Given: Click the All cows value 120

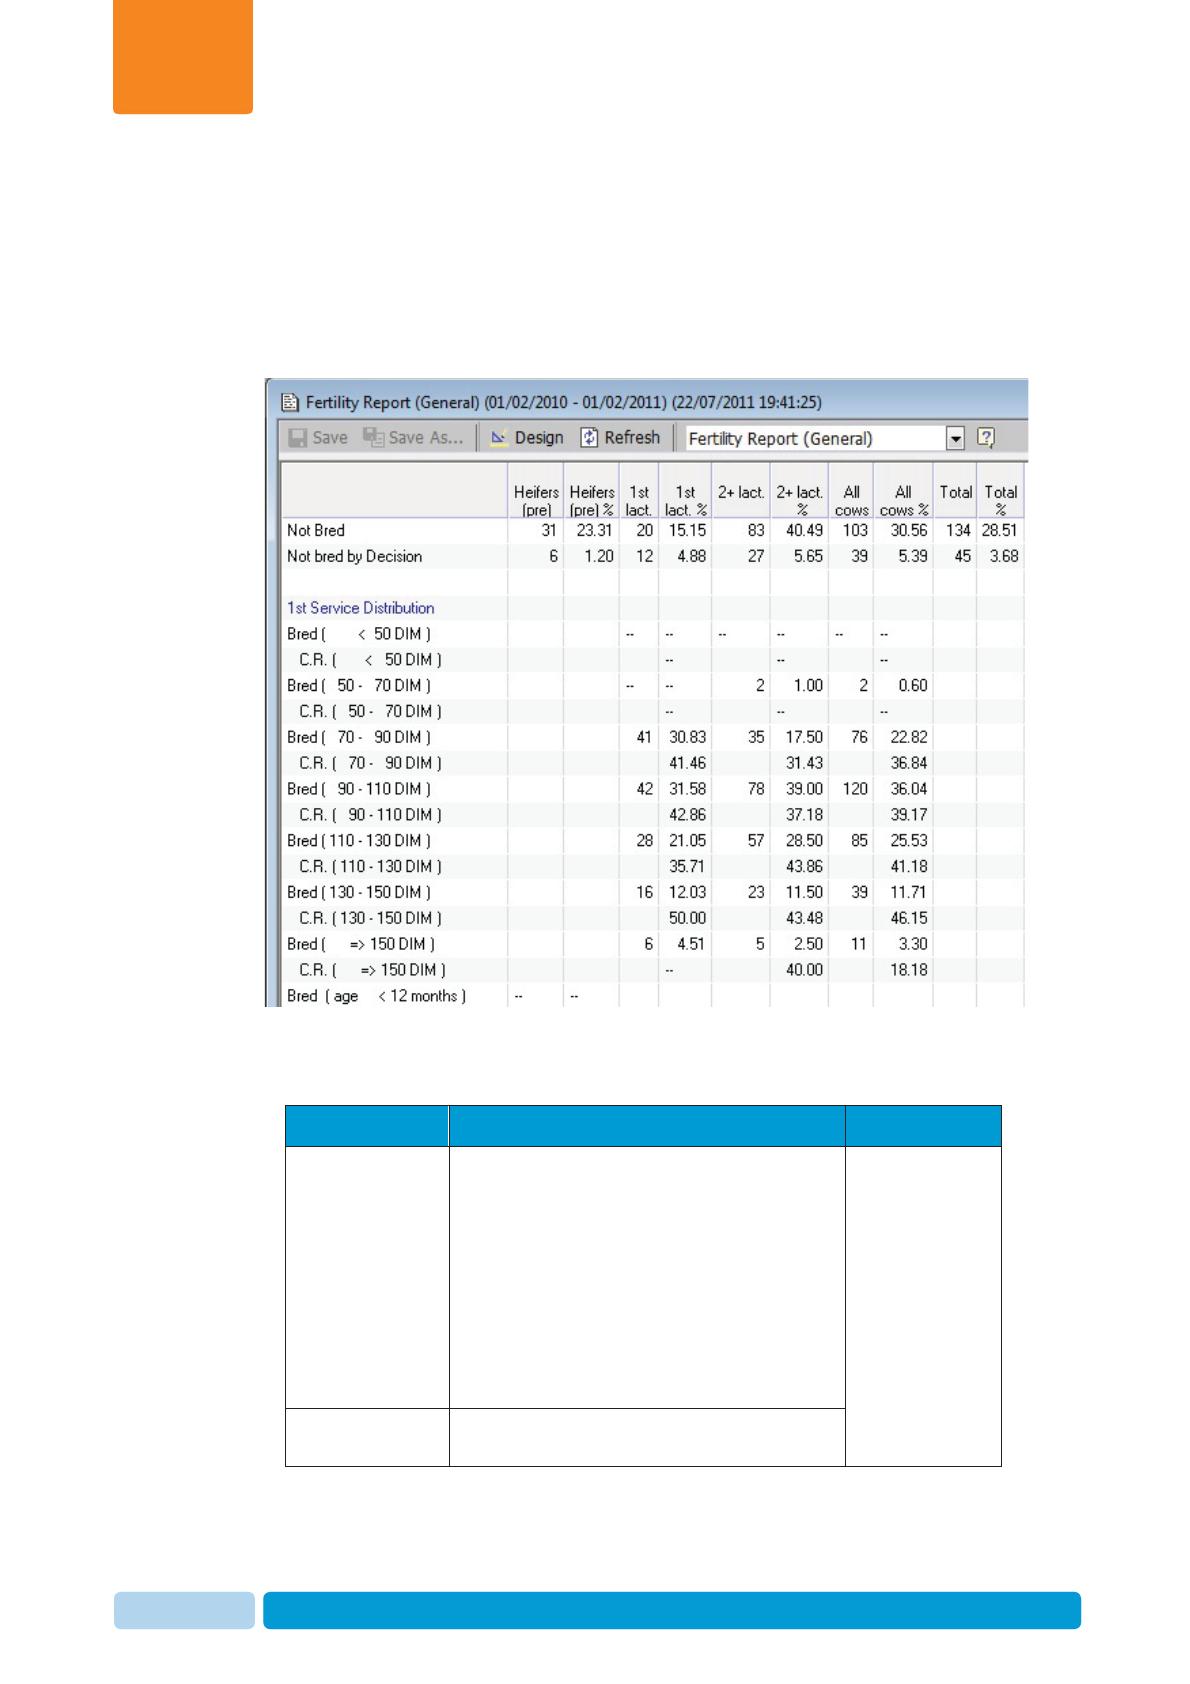Looking at the screenshot, I should pyautogui.click(x=855, y=789).
